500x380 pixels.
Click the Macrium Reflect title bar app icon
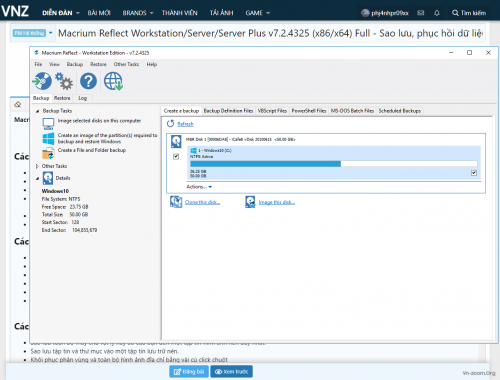tap(36, 53)
